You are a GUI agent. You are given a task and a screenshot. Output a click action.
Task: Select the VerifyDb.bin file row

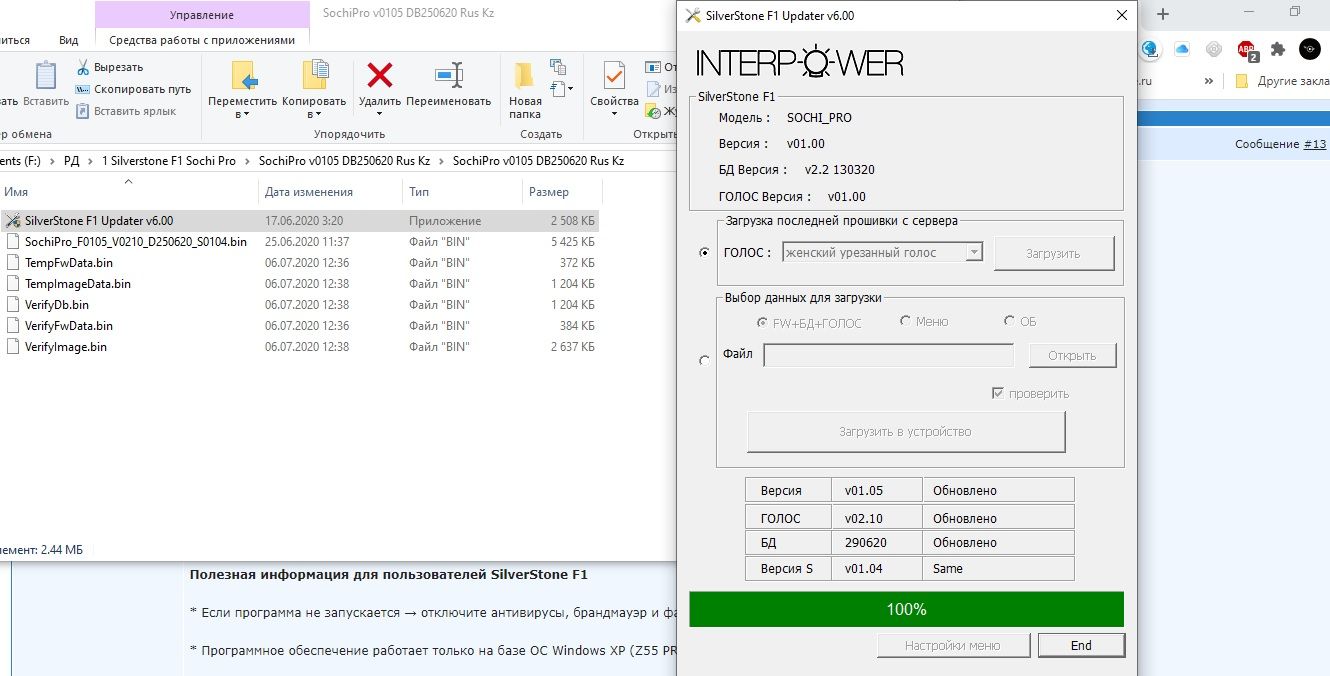point(300,304)
